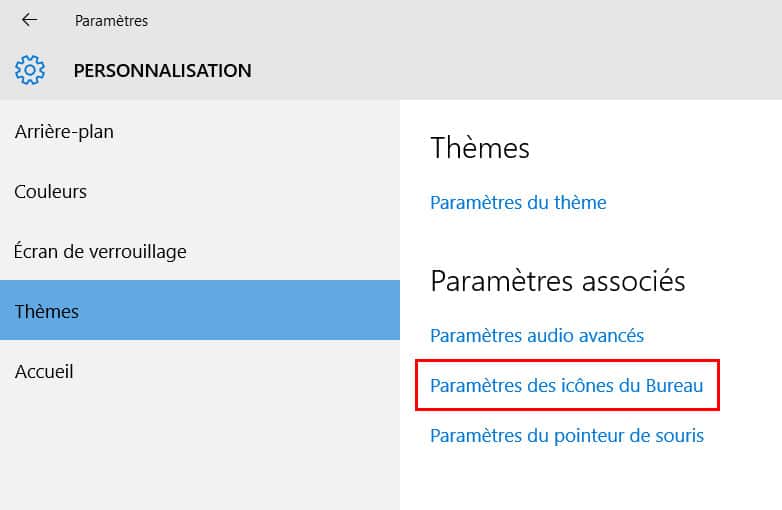Open Paramètres du thème link
Screen dimensions: 782x510
[x=518, y=202]
